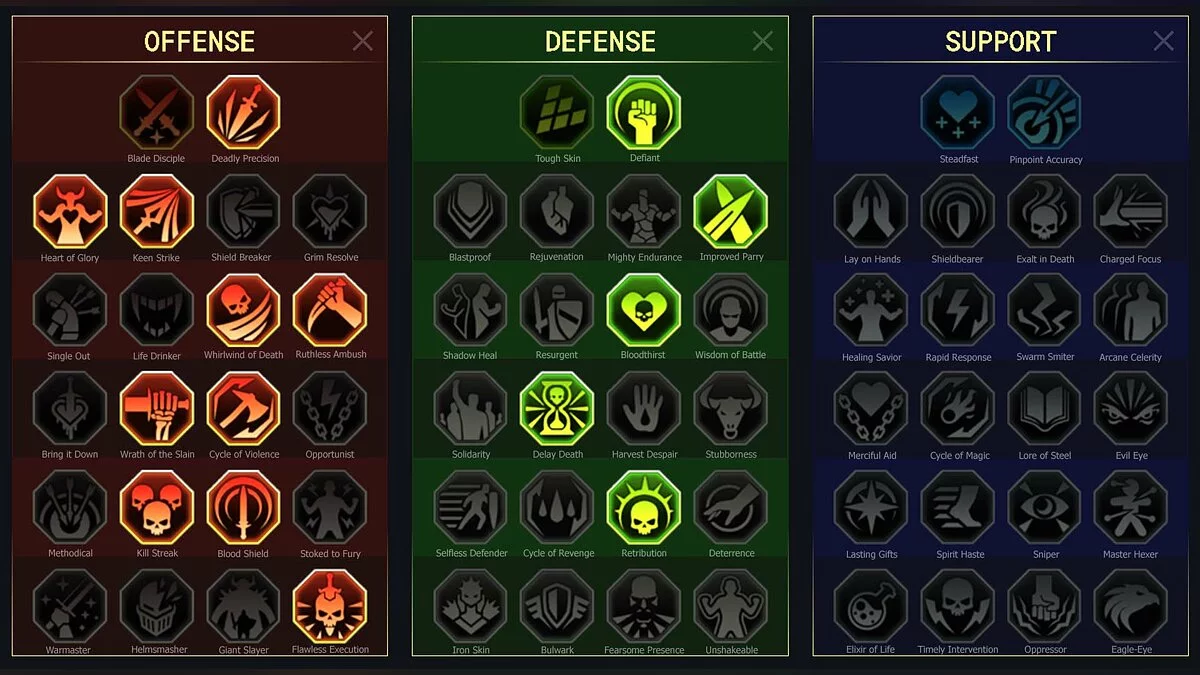Screen dimensions: 1200x675
Task: Select the Deadly Precision mastery icon
Action: point(243,113)
